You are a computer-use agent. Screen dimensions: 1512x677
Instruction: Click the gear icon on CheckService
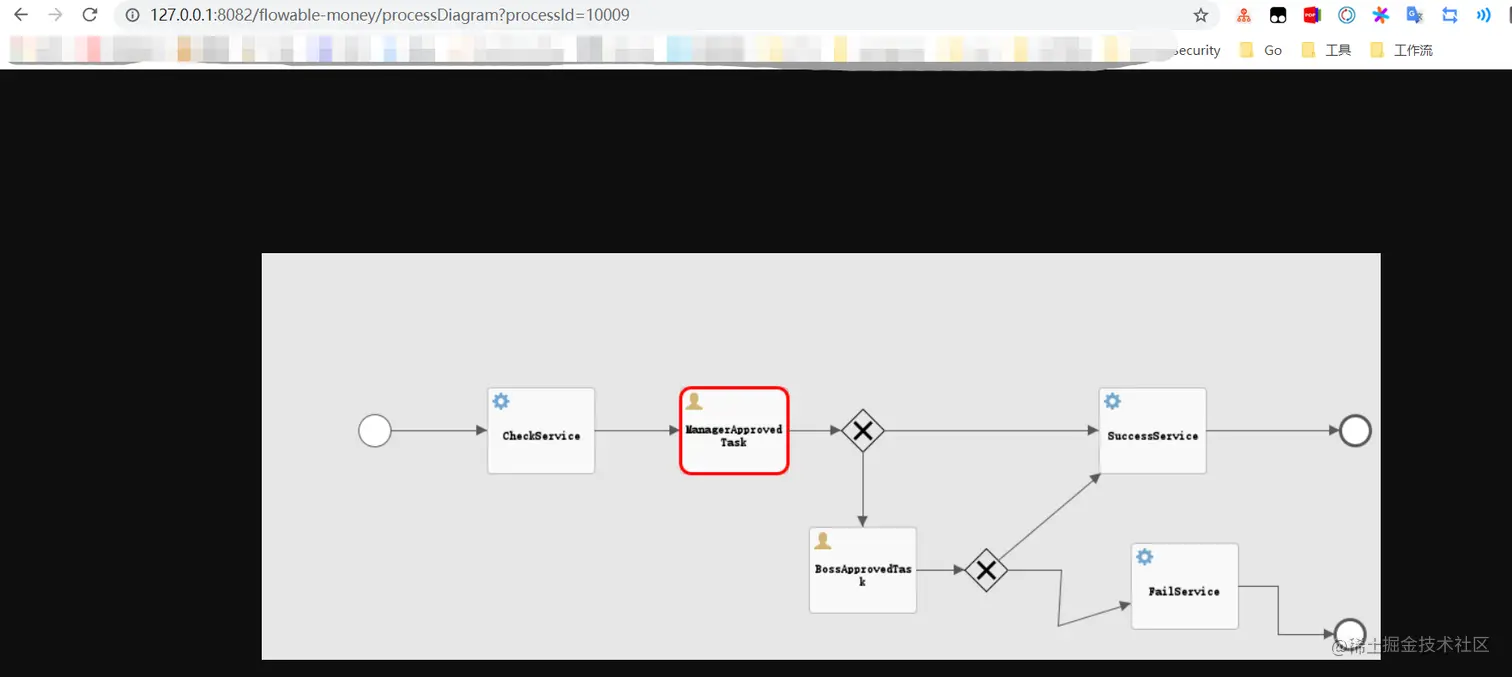coord(501,401)
